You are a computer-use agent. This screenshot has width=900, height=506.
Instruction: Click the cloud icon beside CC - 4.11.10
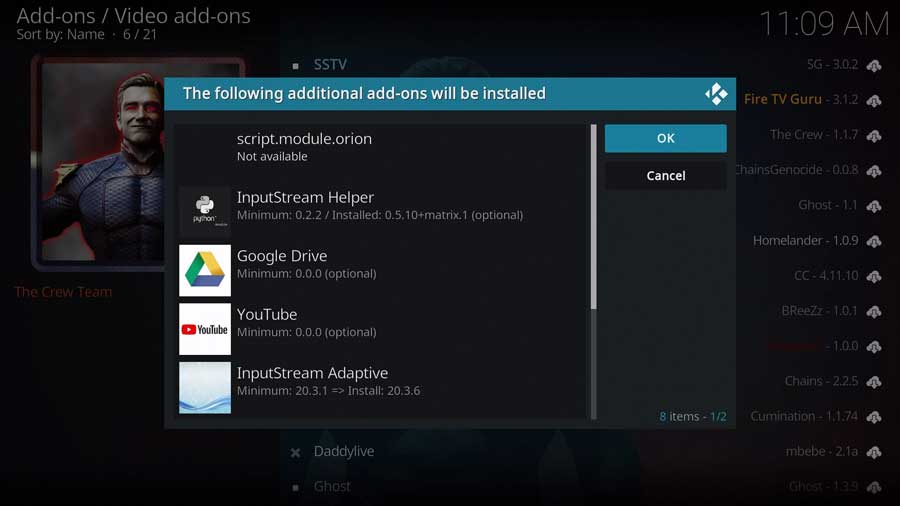coord(874,277)
